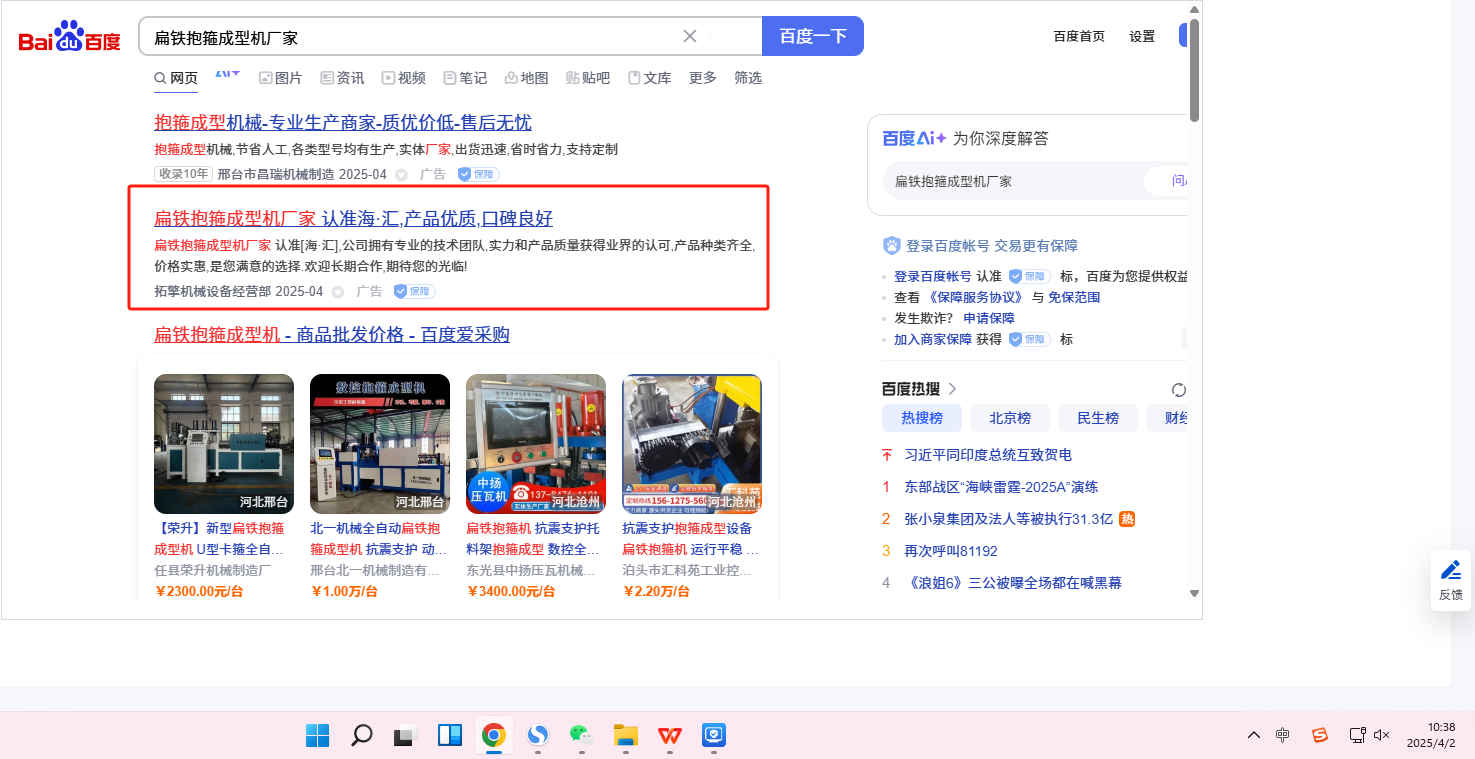Image resolution: width=1475 pixels, height=759 pixels.
Task: Open Sogou browser from the taskbar
Action: click(x=538, y=736)
